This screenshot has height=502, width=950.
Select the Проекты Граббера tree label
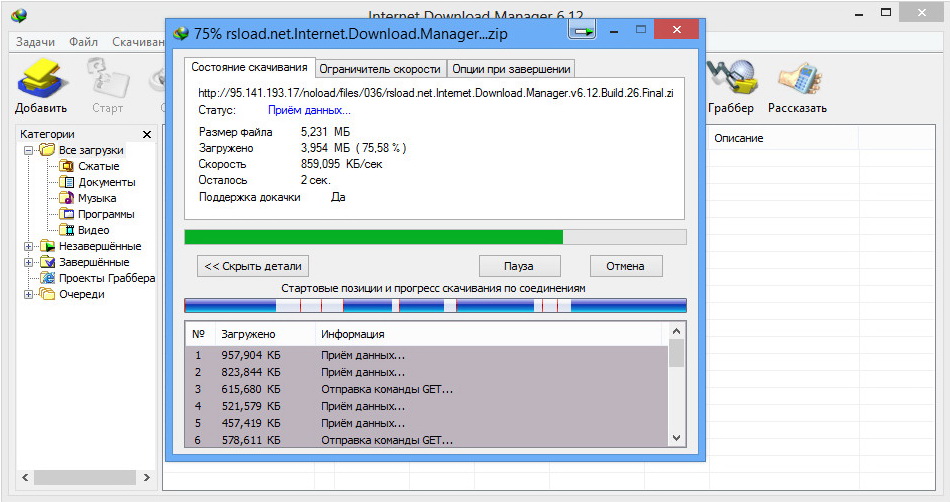(107, 278)
